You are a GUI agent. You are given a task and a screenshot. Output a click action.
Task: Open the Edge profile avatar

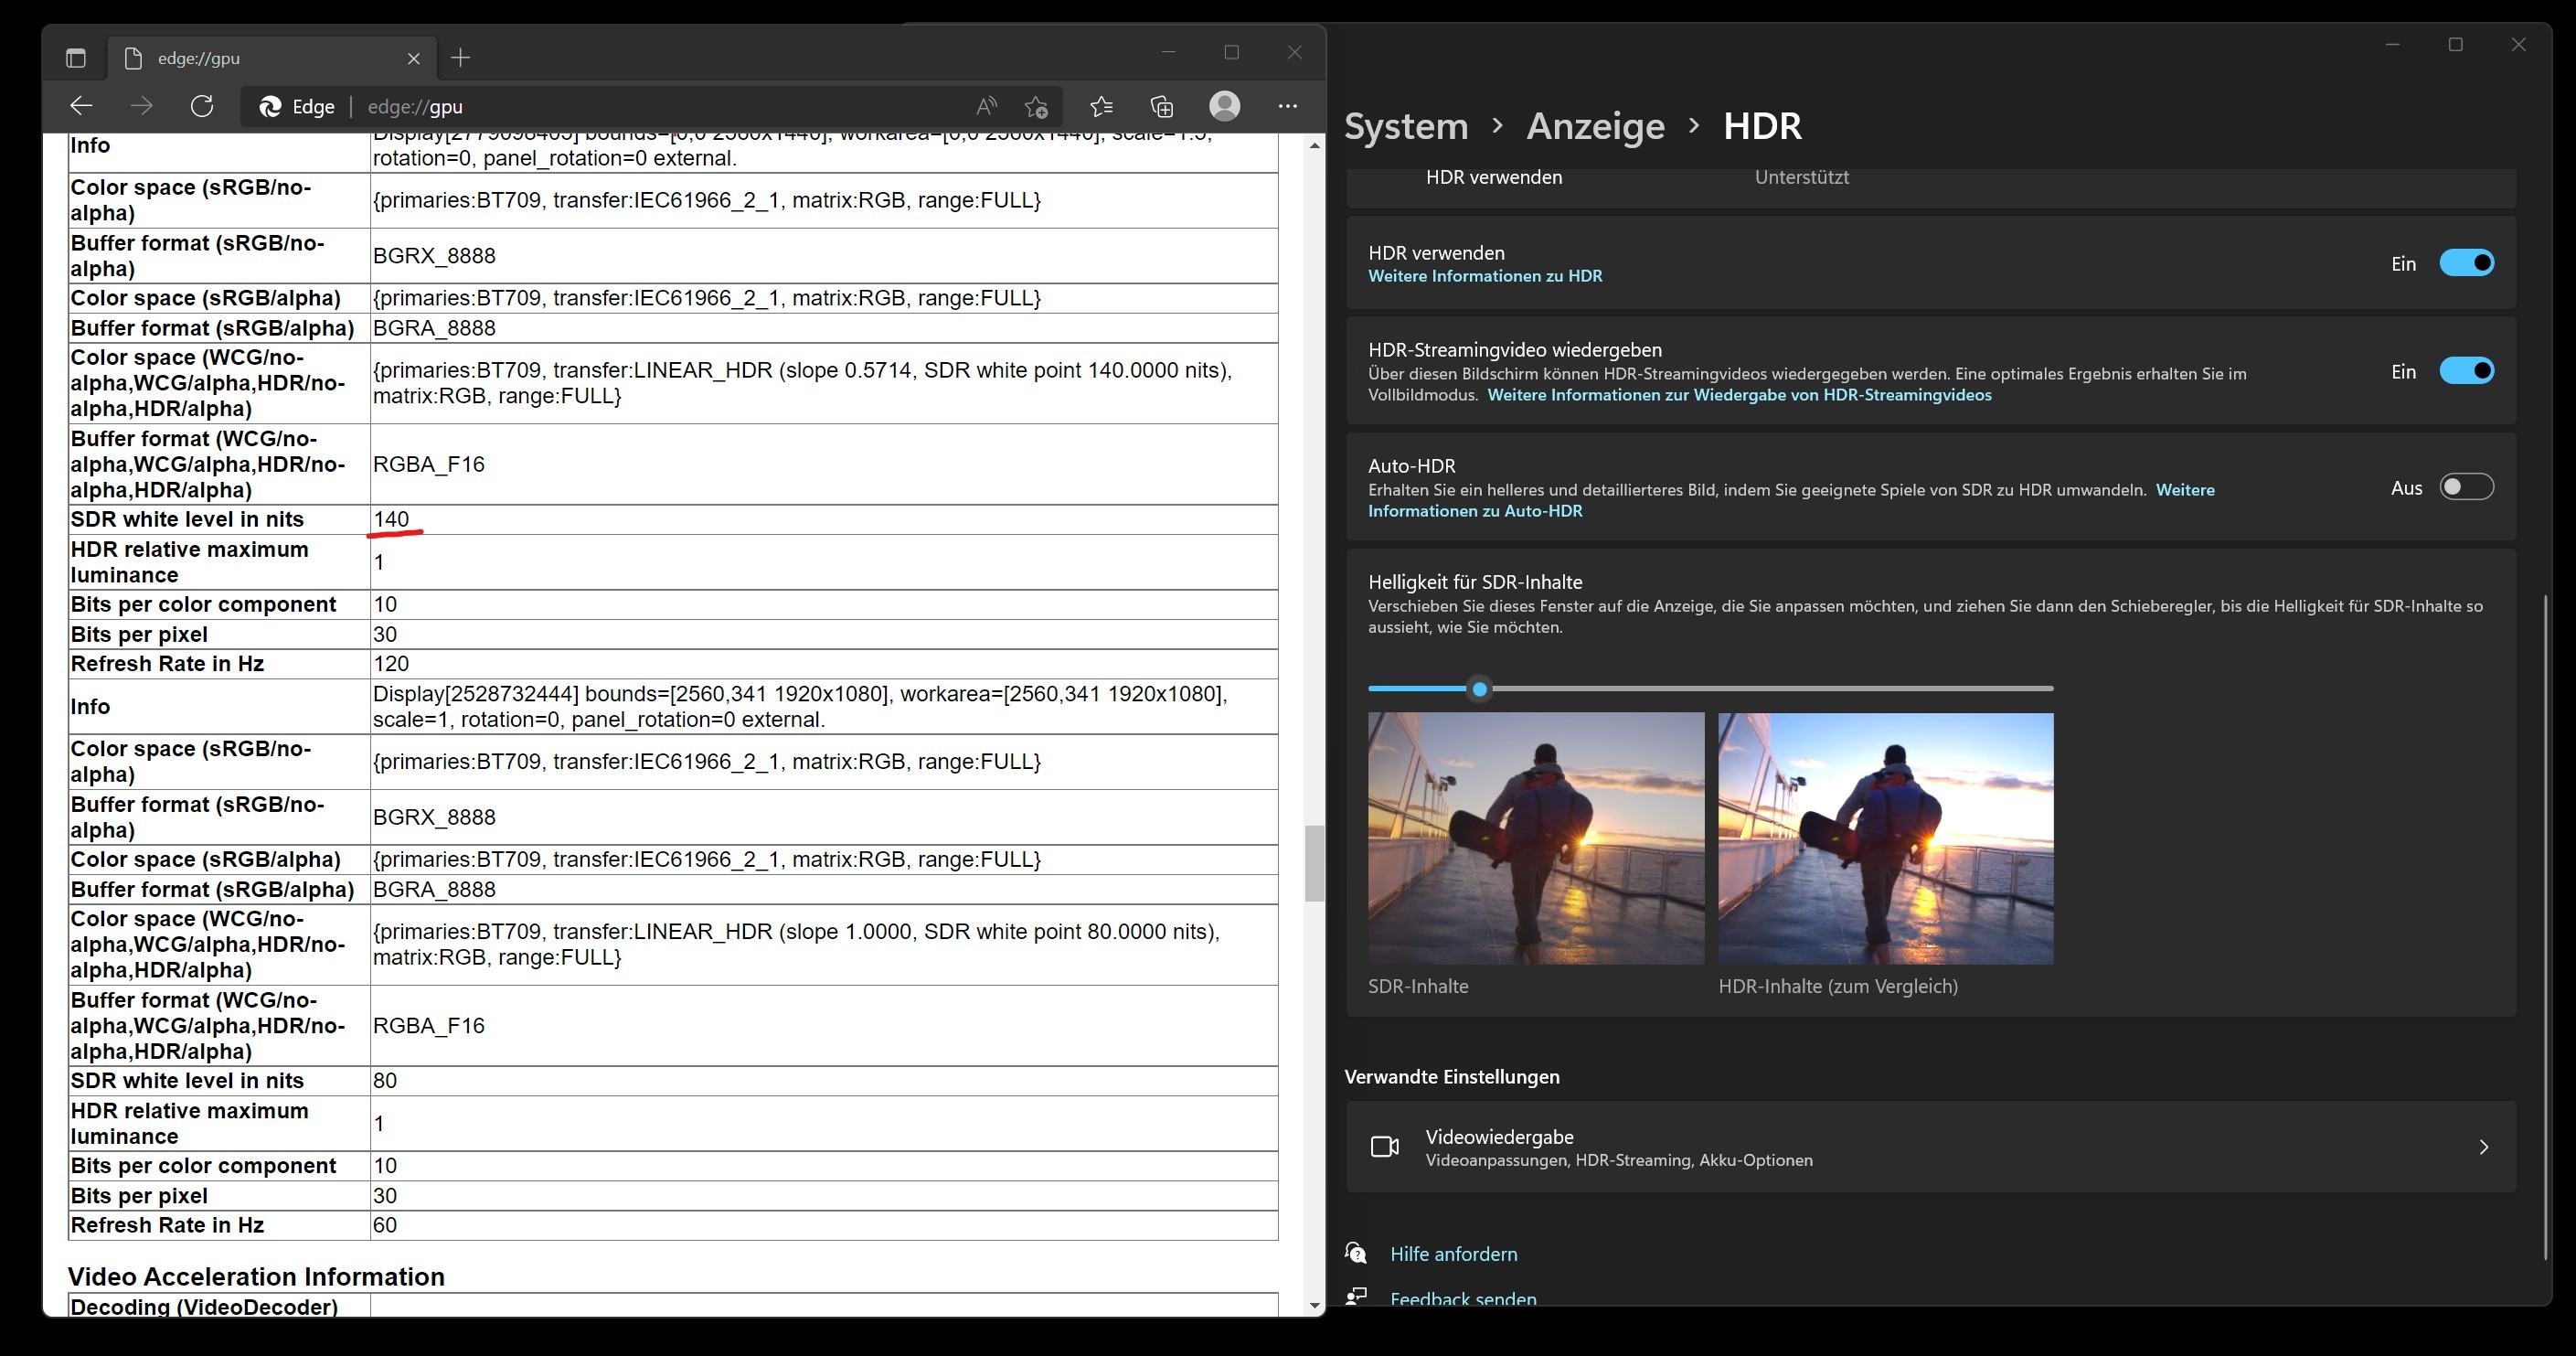(x=1225, y=106)
